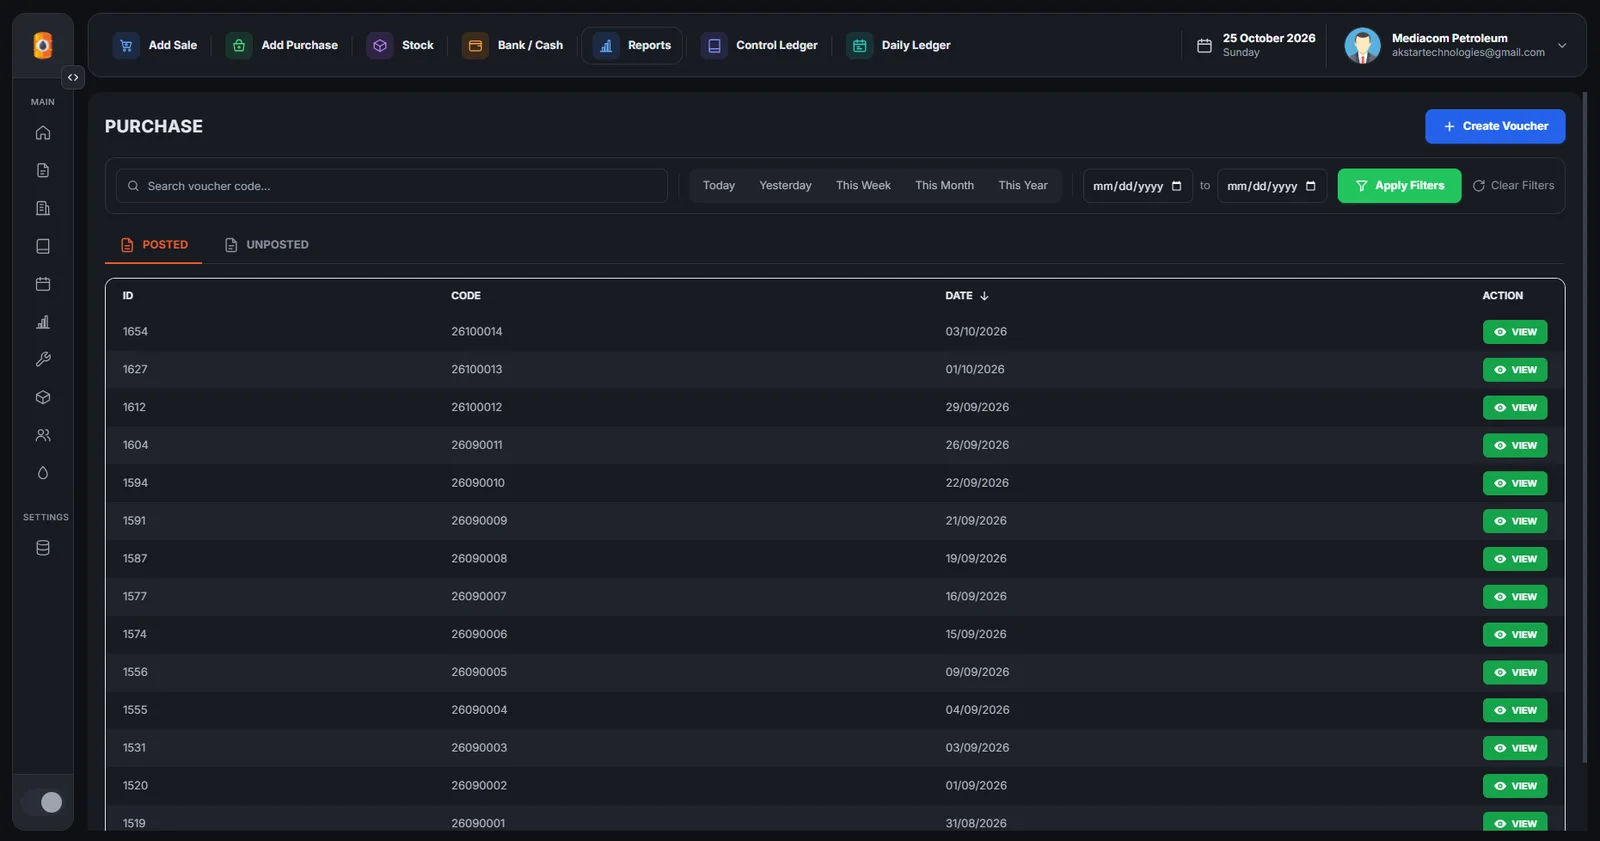Focus the Search voucher code field

(x=392, y=186)
